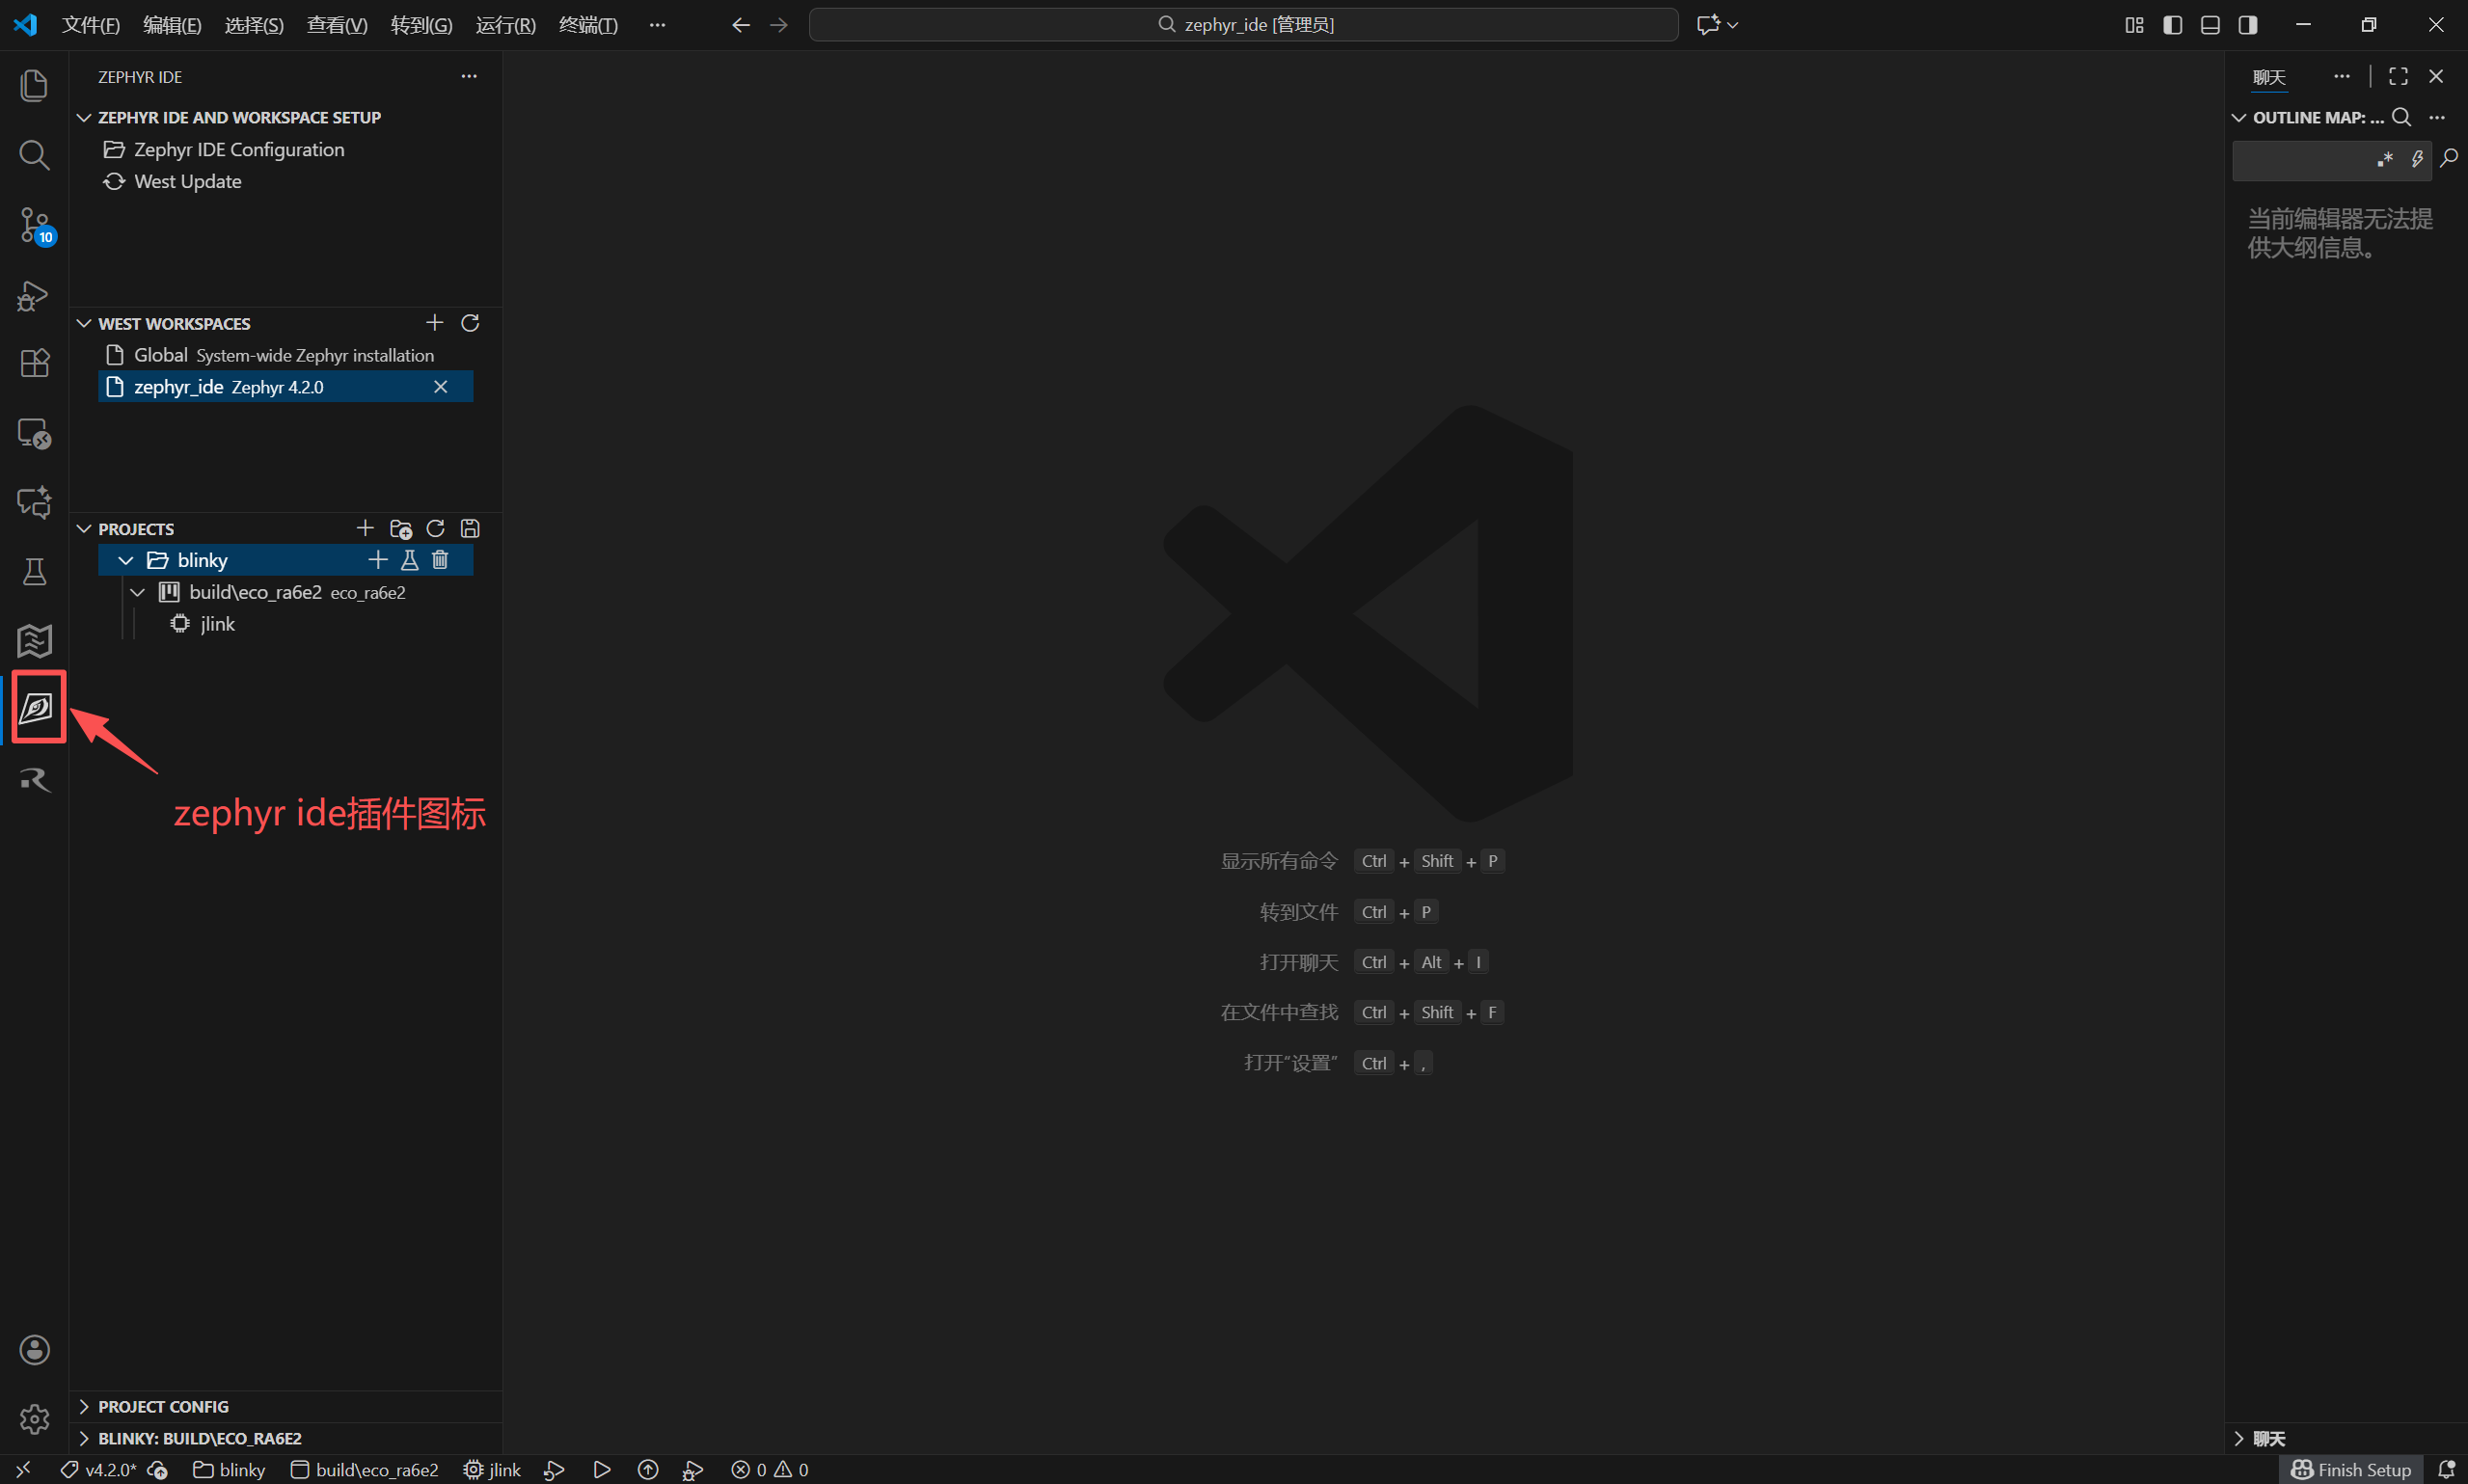Screen dimensions: 2468x1484
Task: Open the Zephyr IDE plugin icon
Action: click(37, 708)
